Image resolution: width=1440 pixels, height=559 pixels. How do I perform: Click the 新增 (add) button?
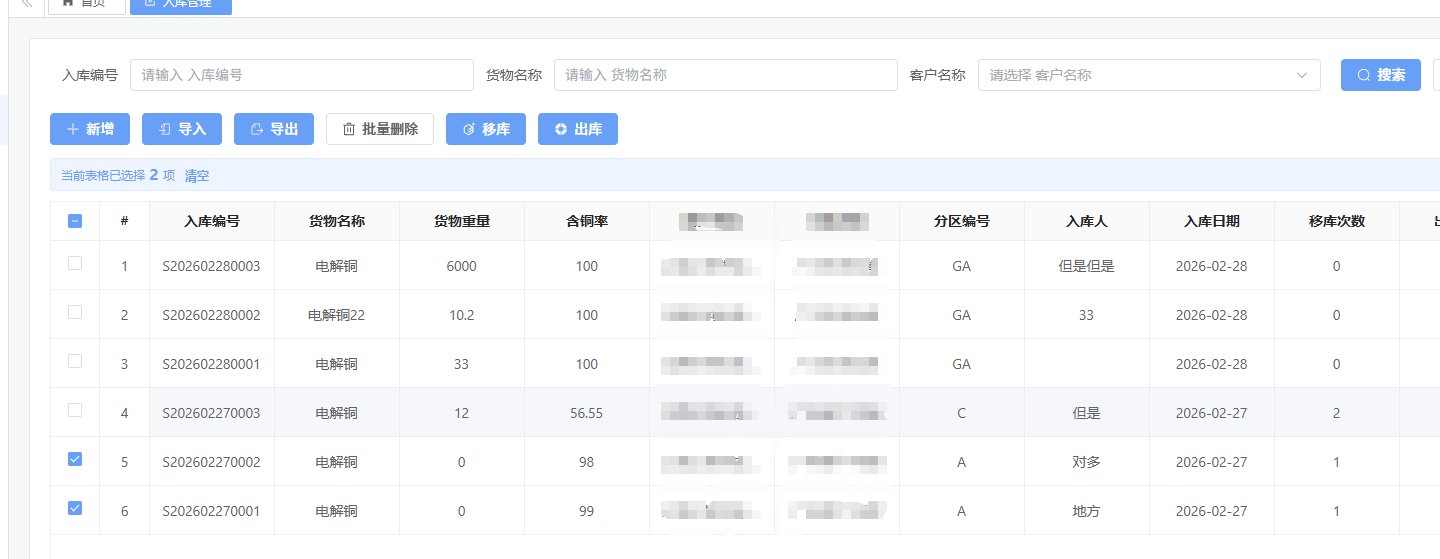click(90, 129)
